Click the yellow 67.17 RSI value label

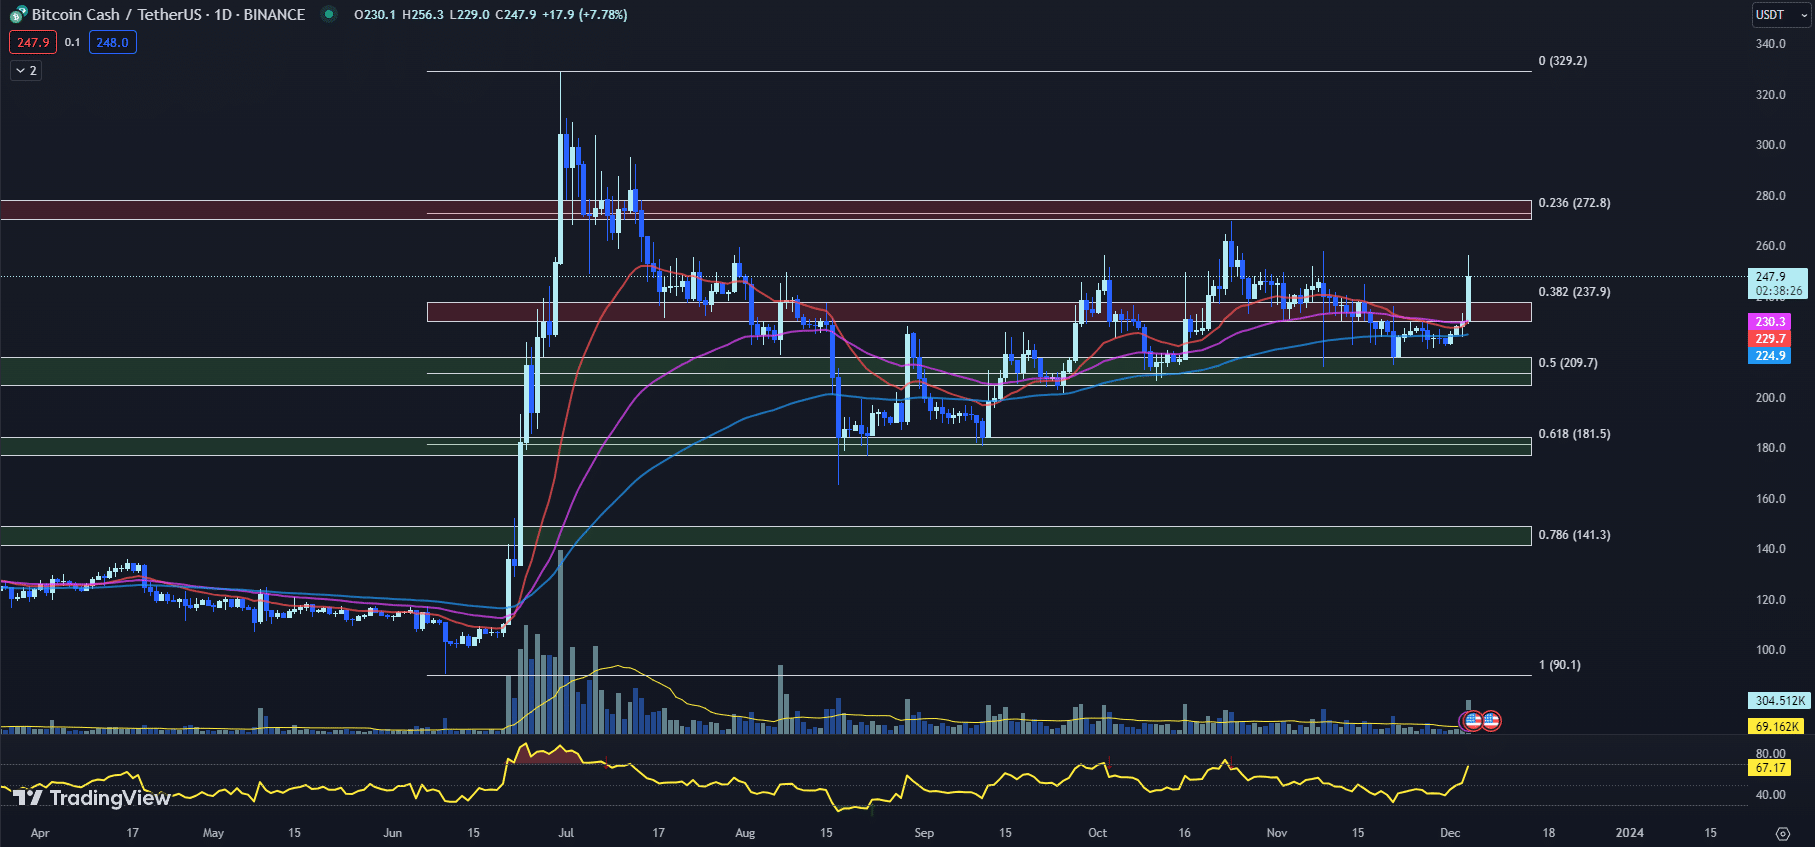pos(1769,768)
